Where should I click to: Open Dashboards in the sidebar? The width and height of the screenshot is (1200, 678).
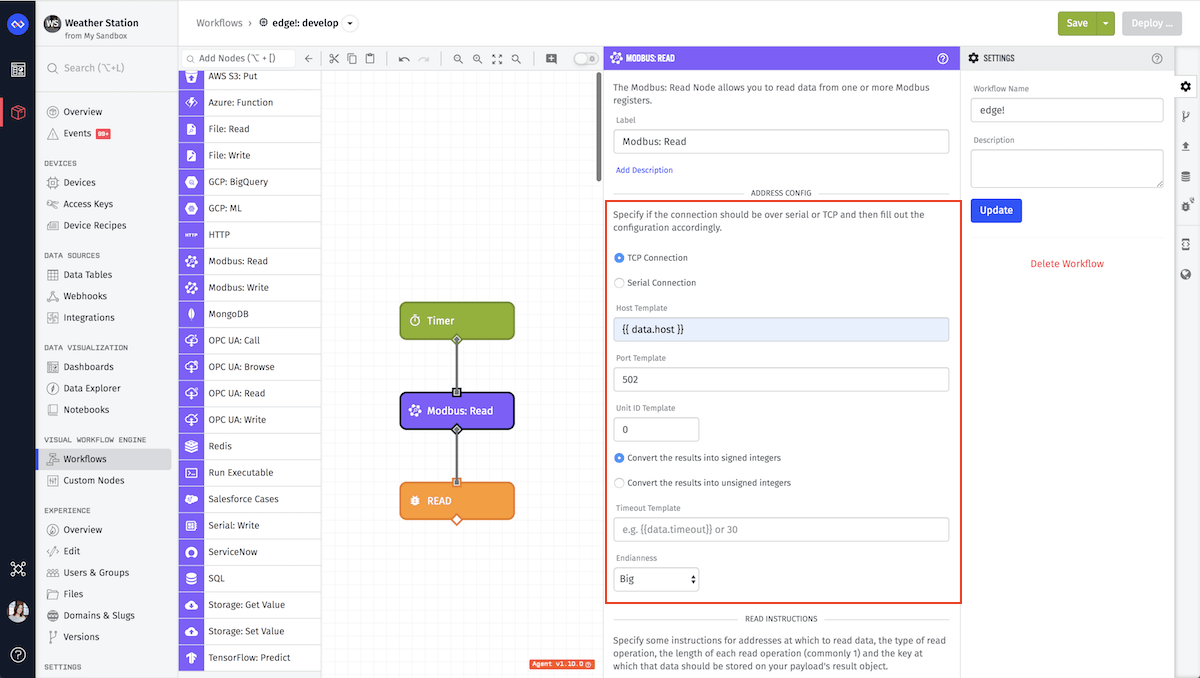tap(88, 367)
